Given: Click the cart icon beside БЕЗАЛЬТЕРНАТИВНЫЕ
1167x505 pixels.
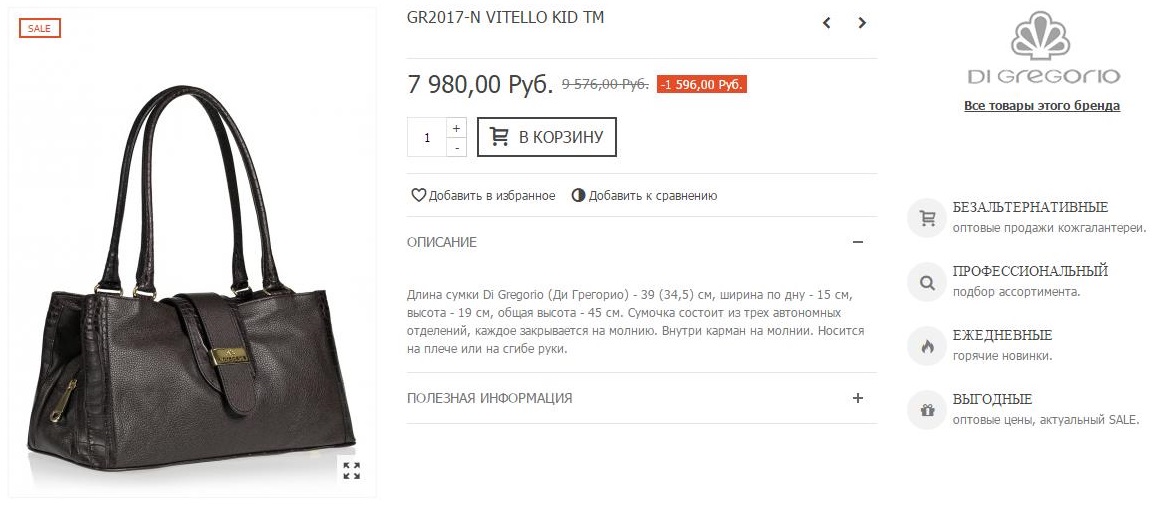Looking at the screenshot, I should point(927,218).
